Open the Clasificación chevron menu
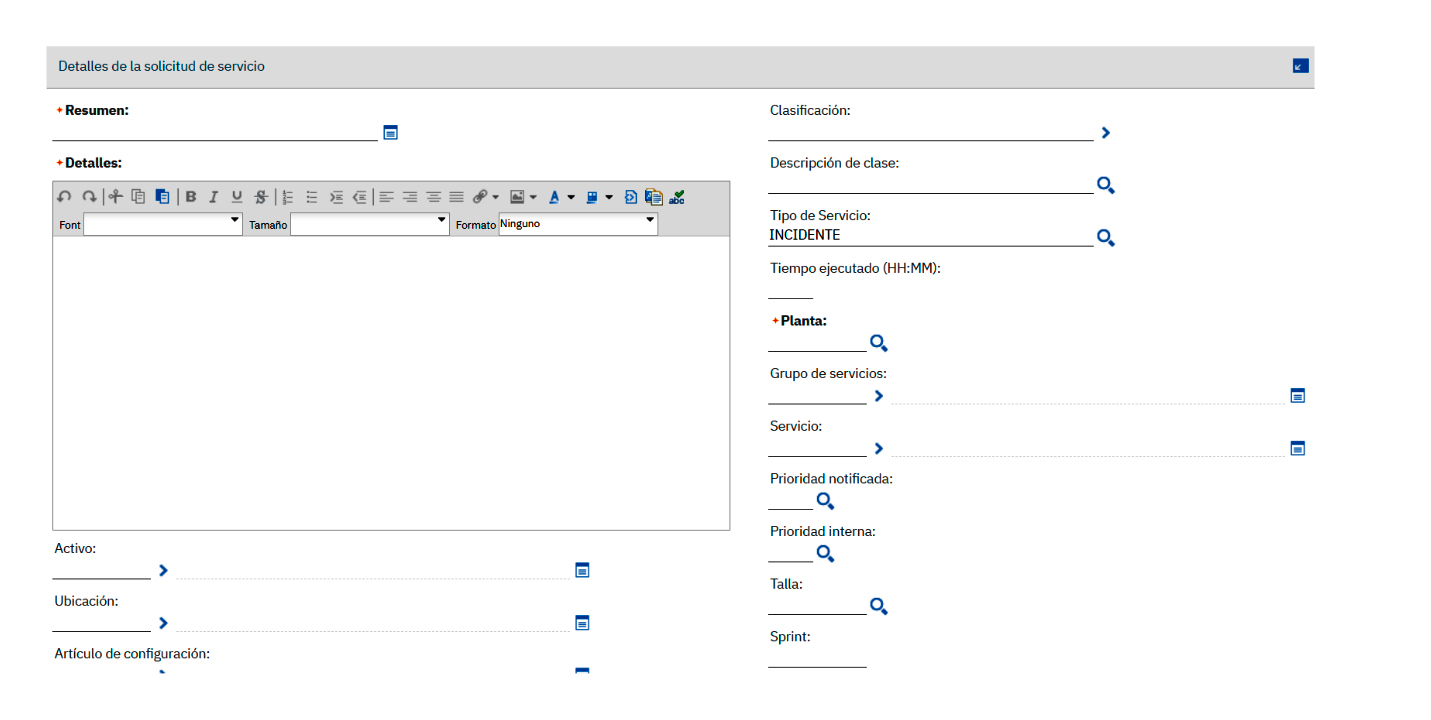Viewport: 1431px width, 720px height. (x=1106, y=132)
